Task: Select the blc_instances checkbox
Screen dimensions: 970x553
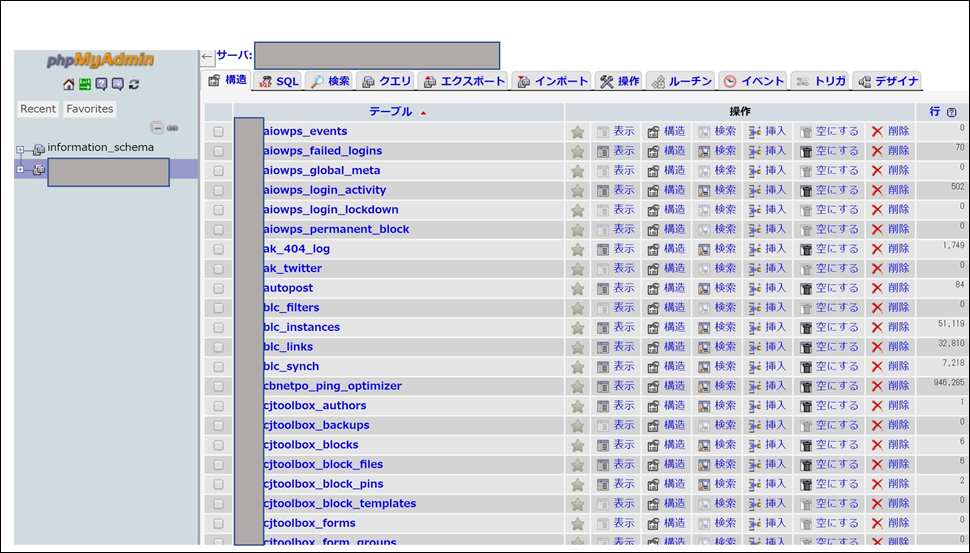Action: 218,328
